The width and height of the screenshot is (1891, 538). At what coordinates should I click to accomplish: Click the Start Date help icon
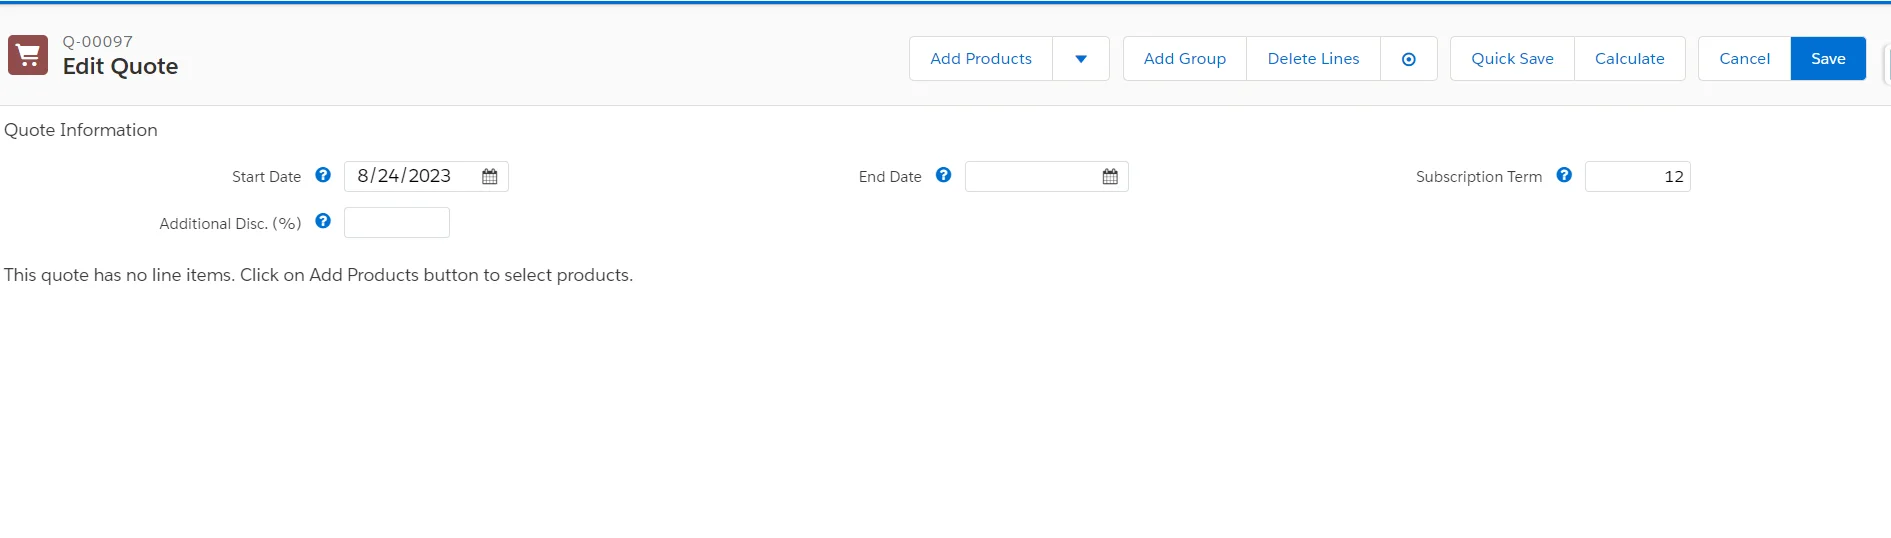click(x=323, y=175)
